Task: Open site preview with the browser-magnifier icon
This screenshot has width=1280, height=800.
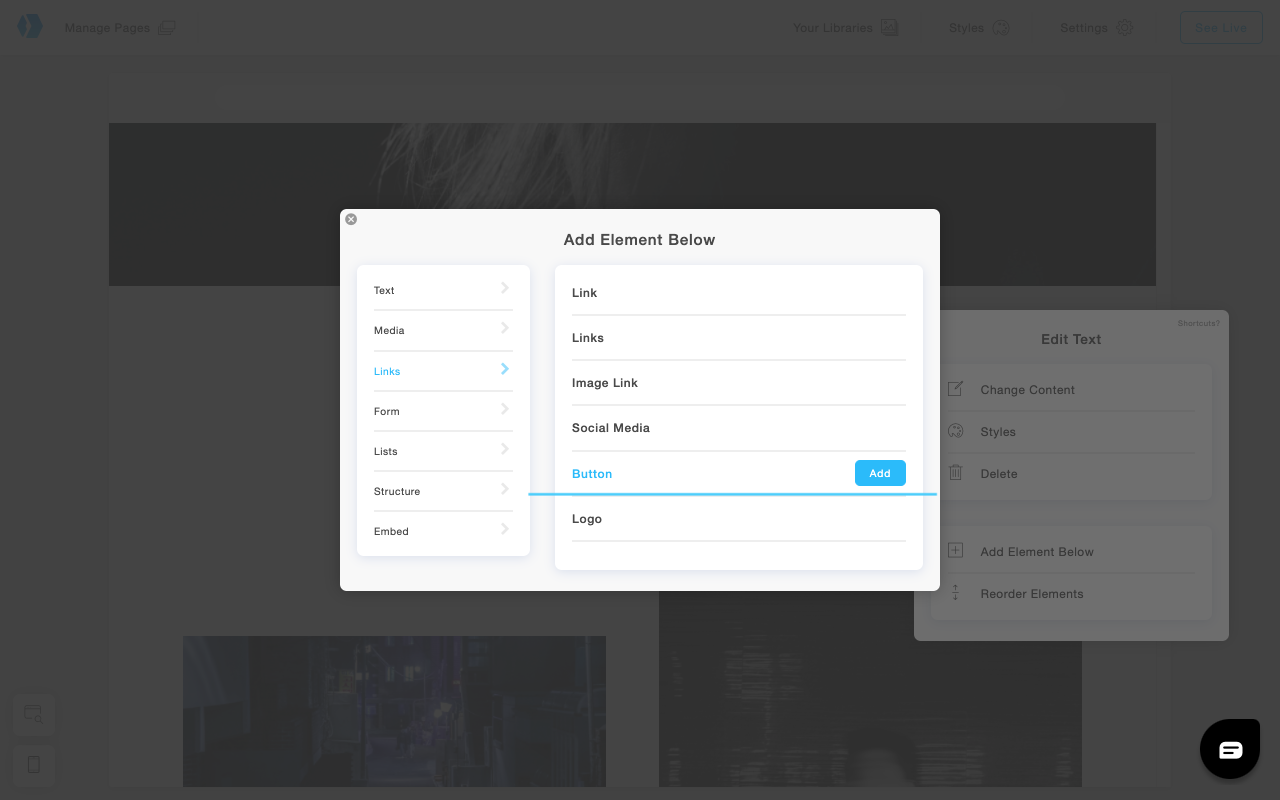Action: [33, 715]
